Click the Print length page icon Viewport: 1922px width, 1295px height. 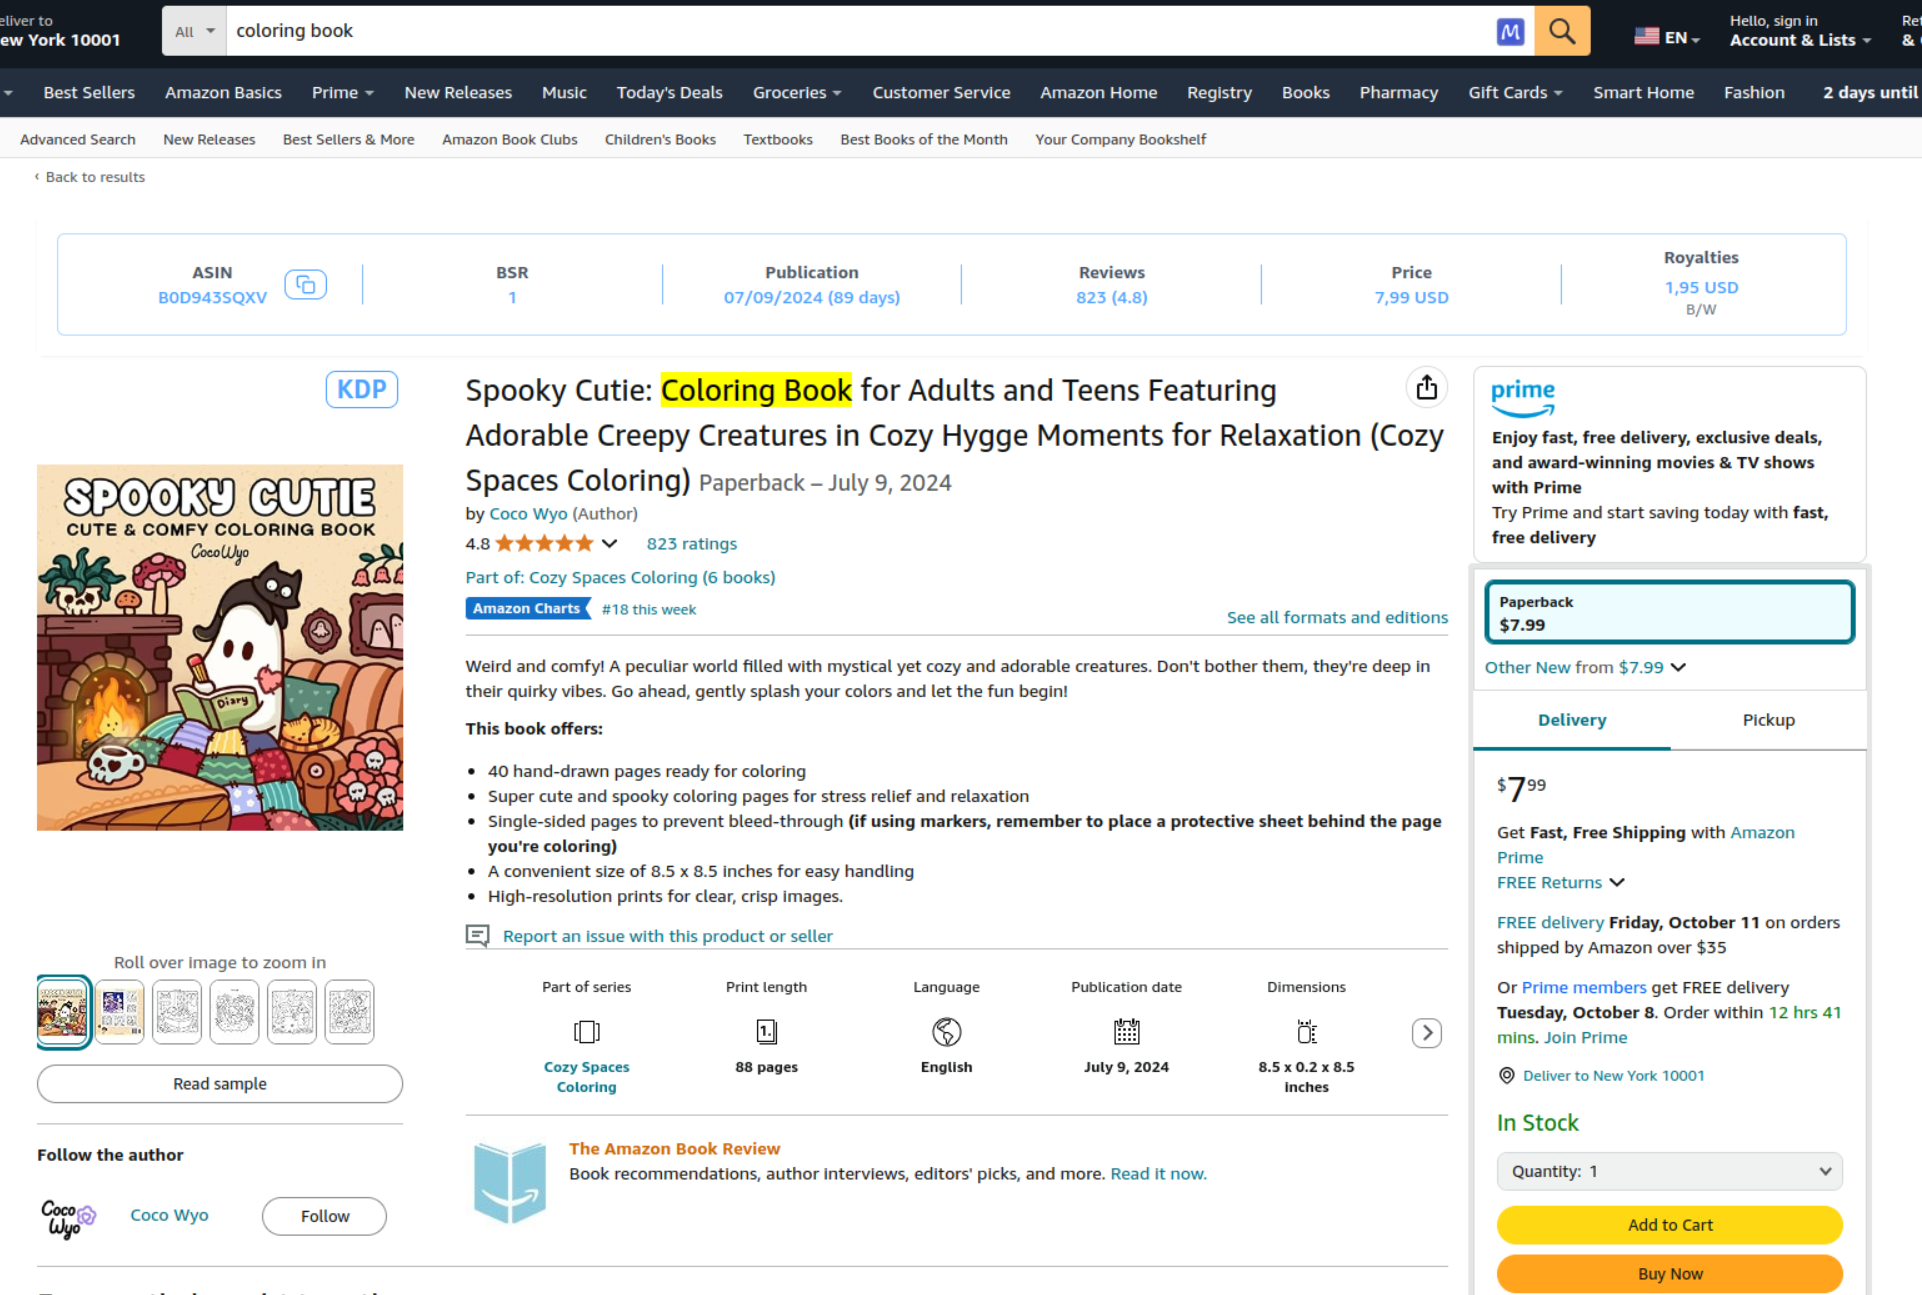tap(767, 1031)
